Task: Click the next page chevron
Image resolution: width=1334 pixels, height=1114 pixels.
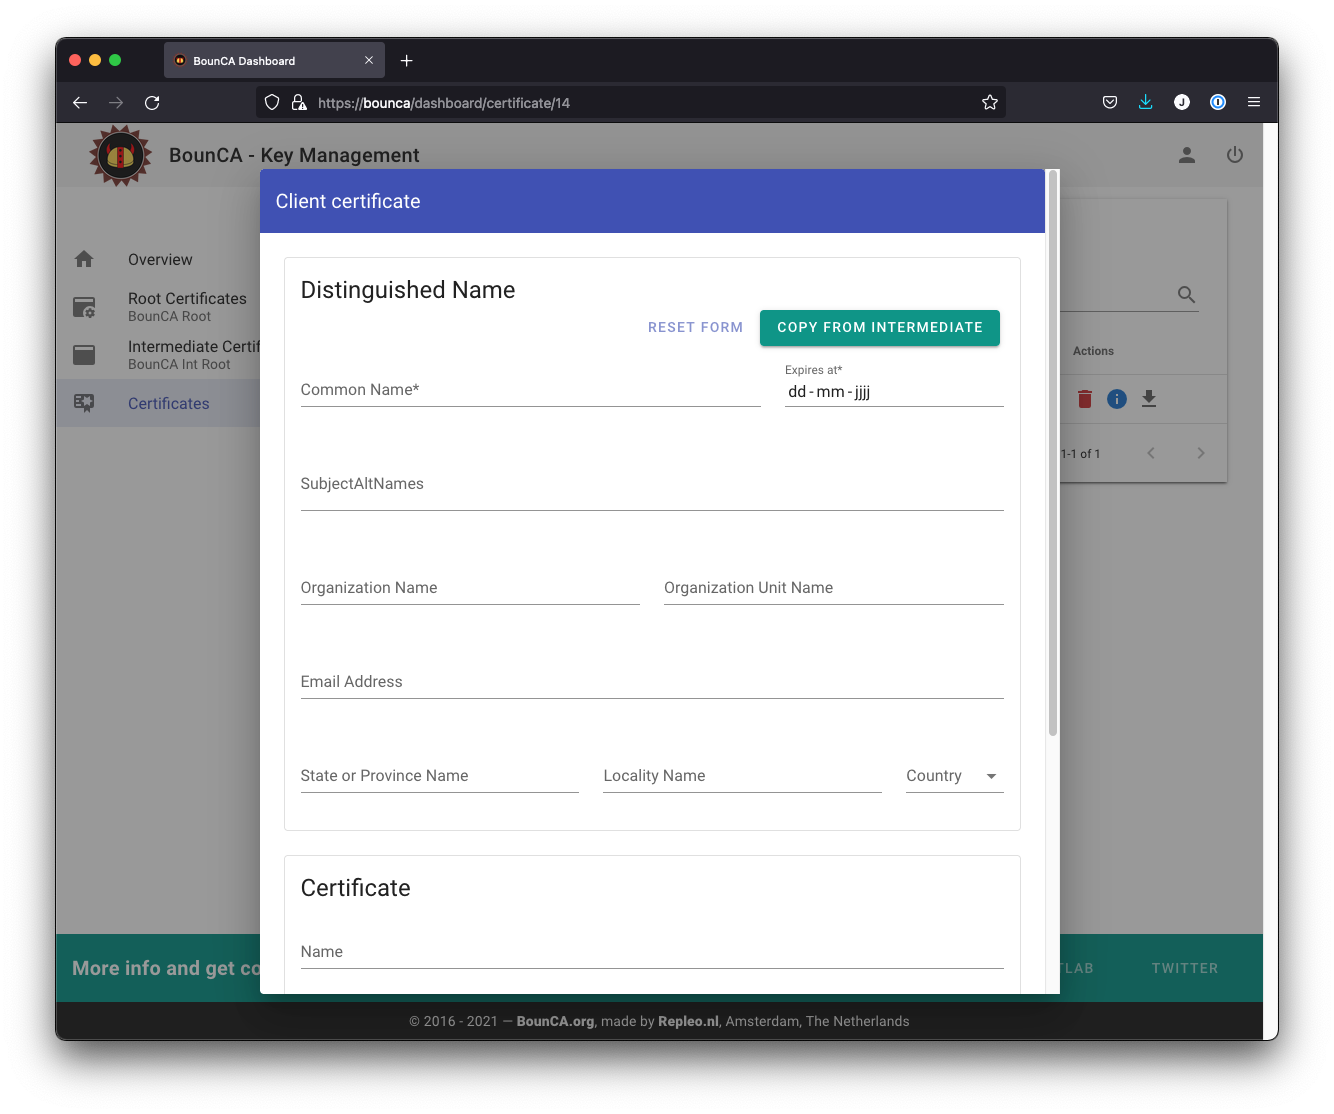Action: pyautogui.click(x=1201, y=452)
